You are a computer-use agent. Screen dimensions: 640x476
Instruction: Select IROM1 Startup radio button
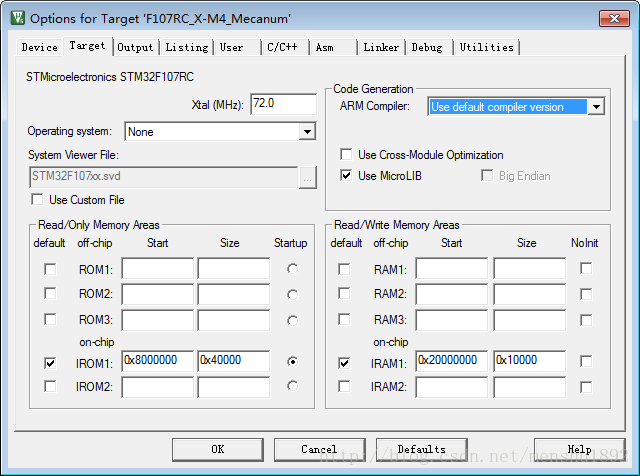pos(292,362)
